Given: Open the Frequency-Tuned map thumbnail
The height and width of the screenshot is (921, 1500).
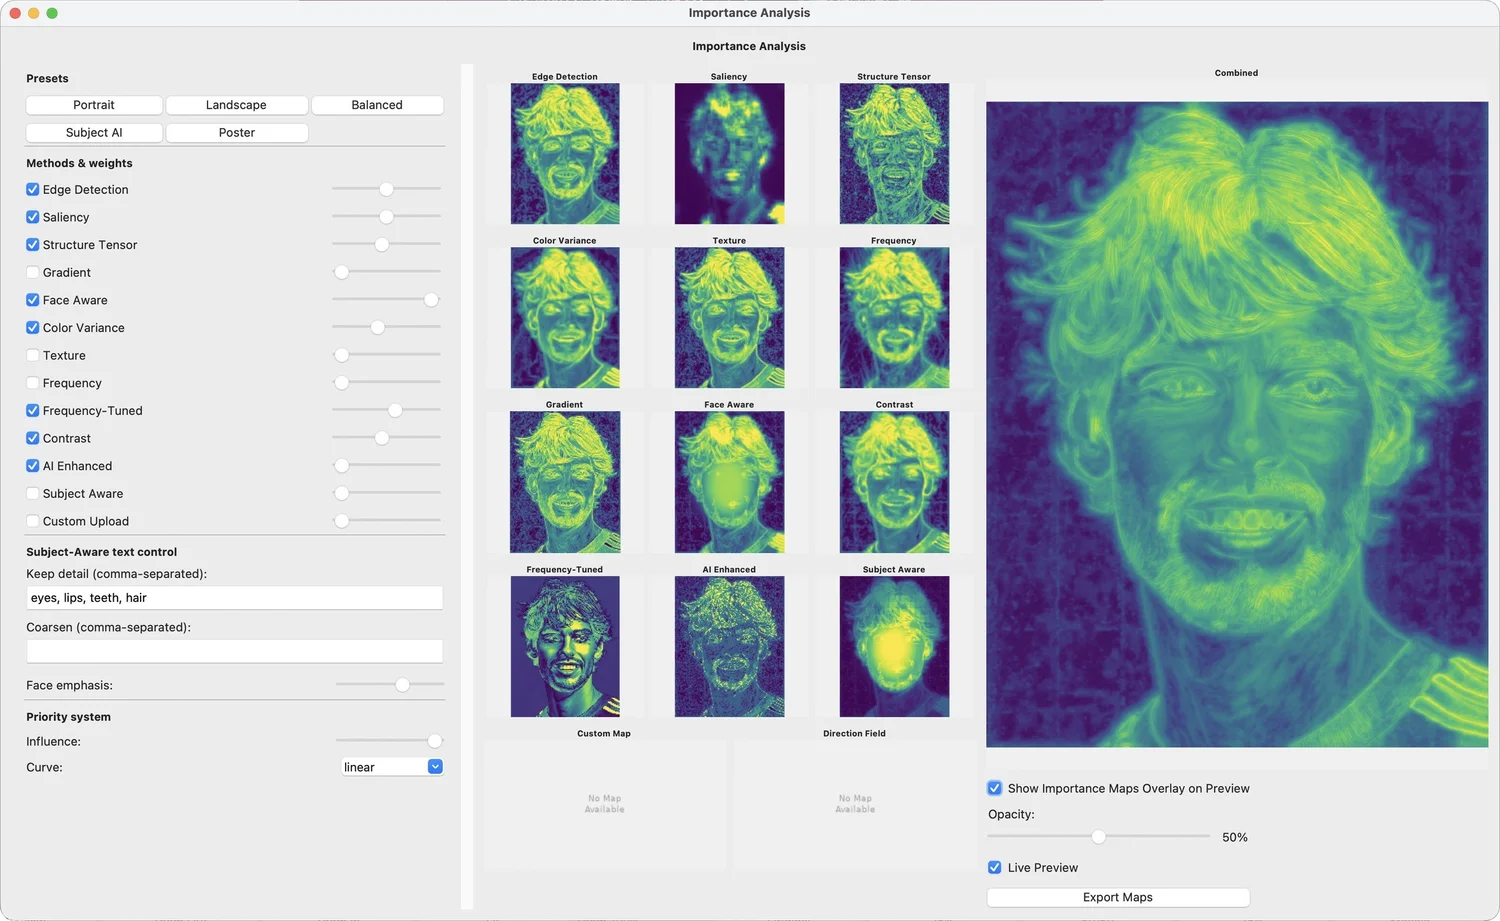Looking at the screenshot, I should pos(565,646).
